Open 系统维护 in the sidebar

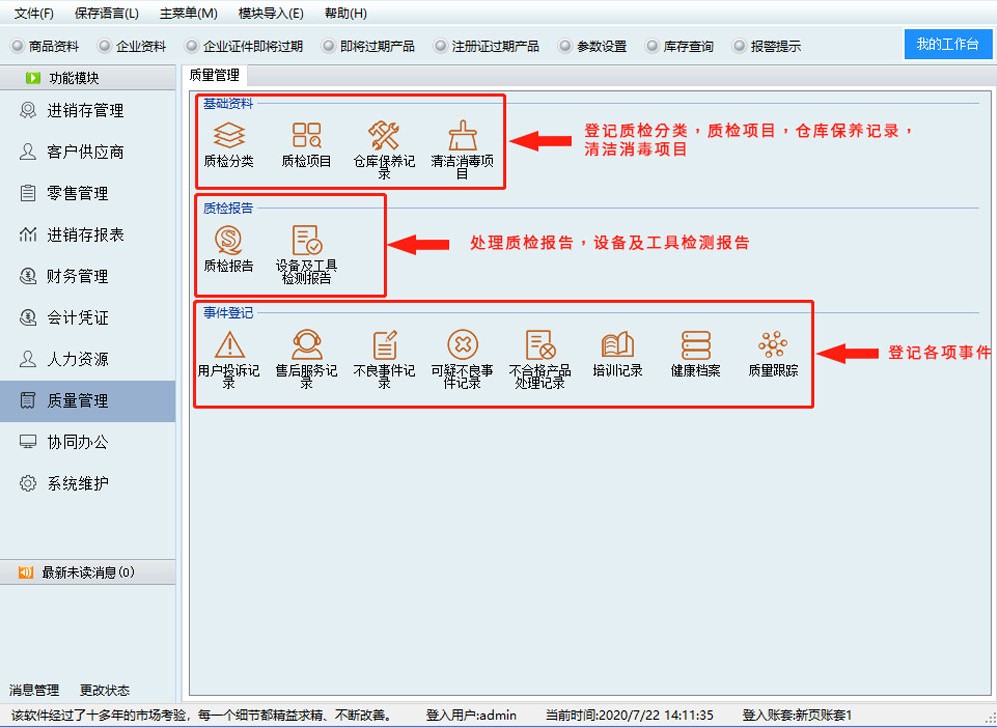point(88,483)
